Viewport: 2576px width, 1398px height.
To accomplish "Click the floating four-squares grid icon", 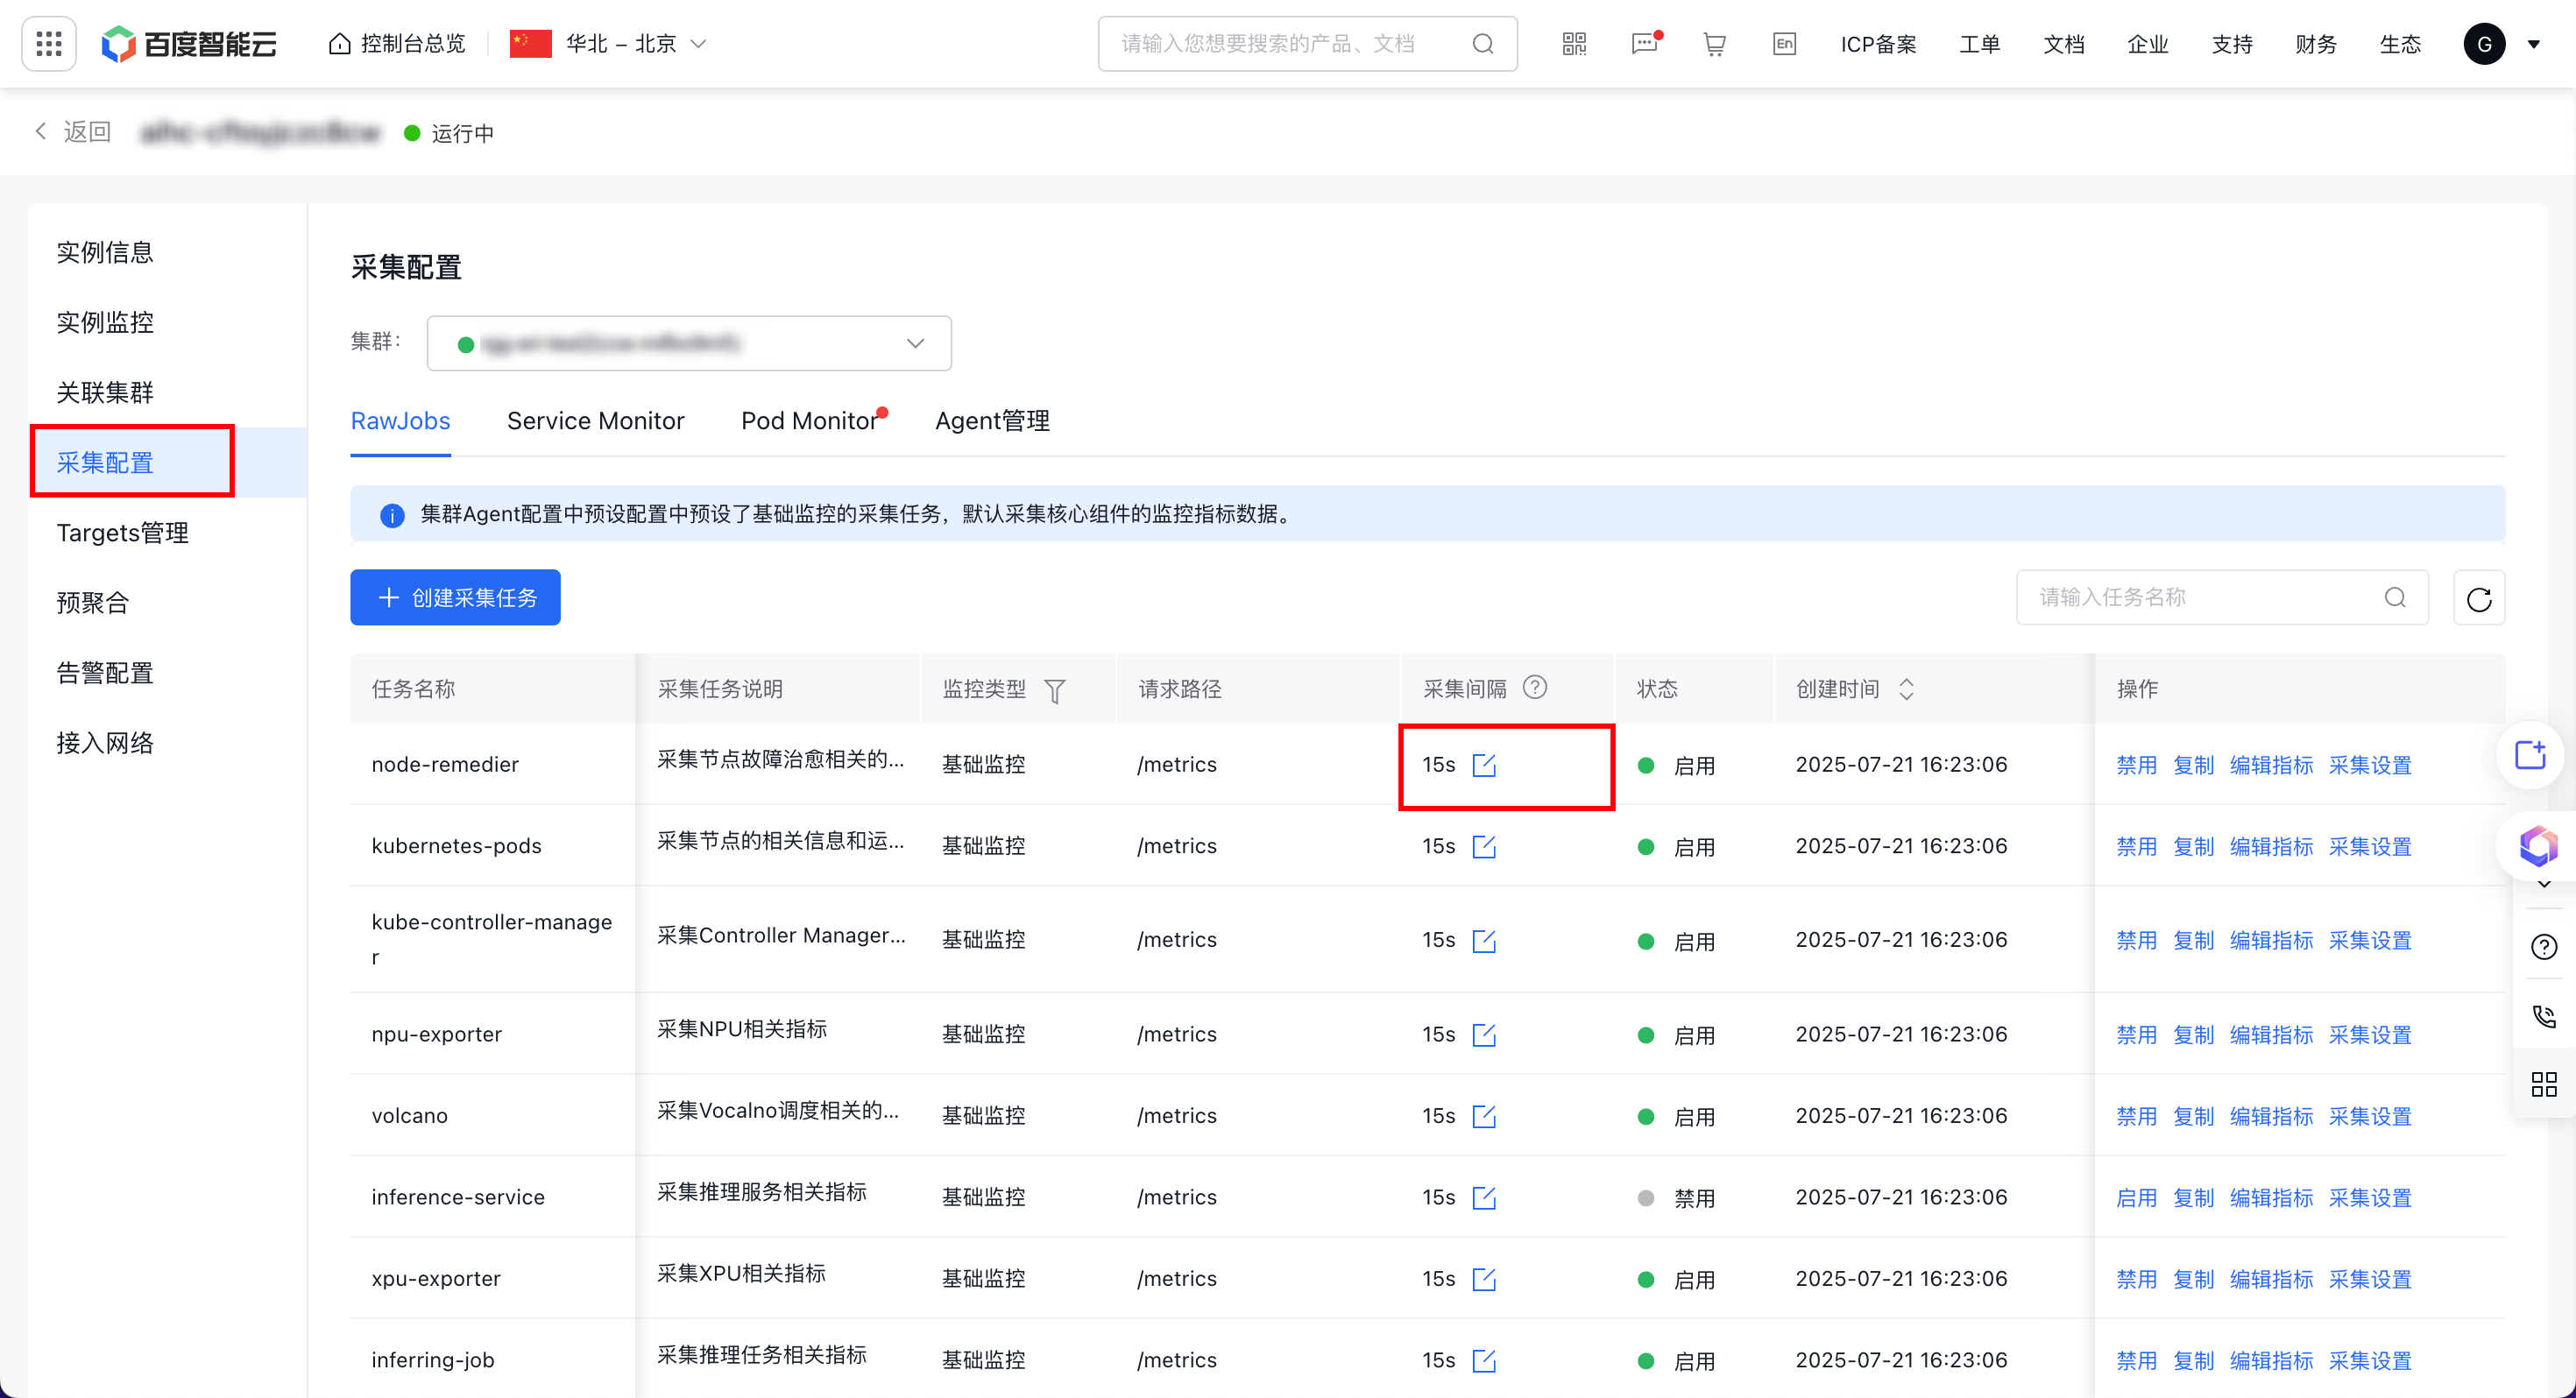I will pyautogui.click(x=2544, y=1084).
